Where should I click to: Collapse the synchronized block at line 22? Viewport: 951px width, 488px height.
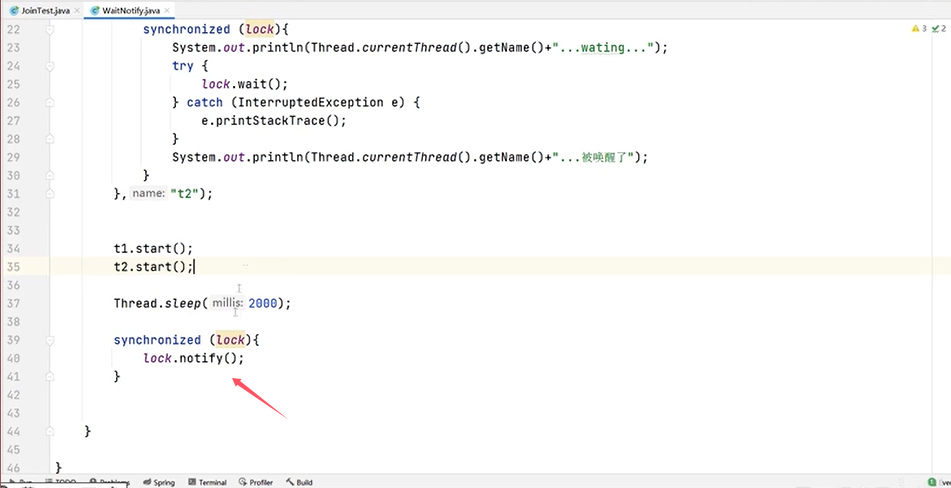50,29
